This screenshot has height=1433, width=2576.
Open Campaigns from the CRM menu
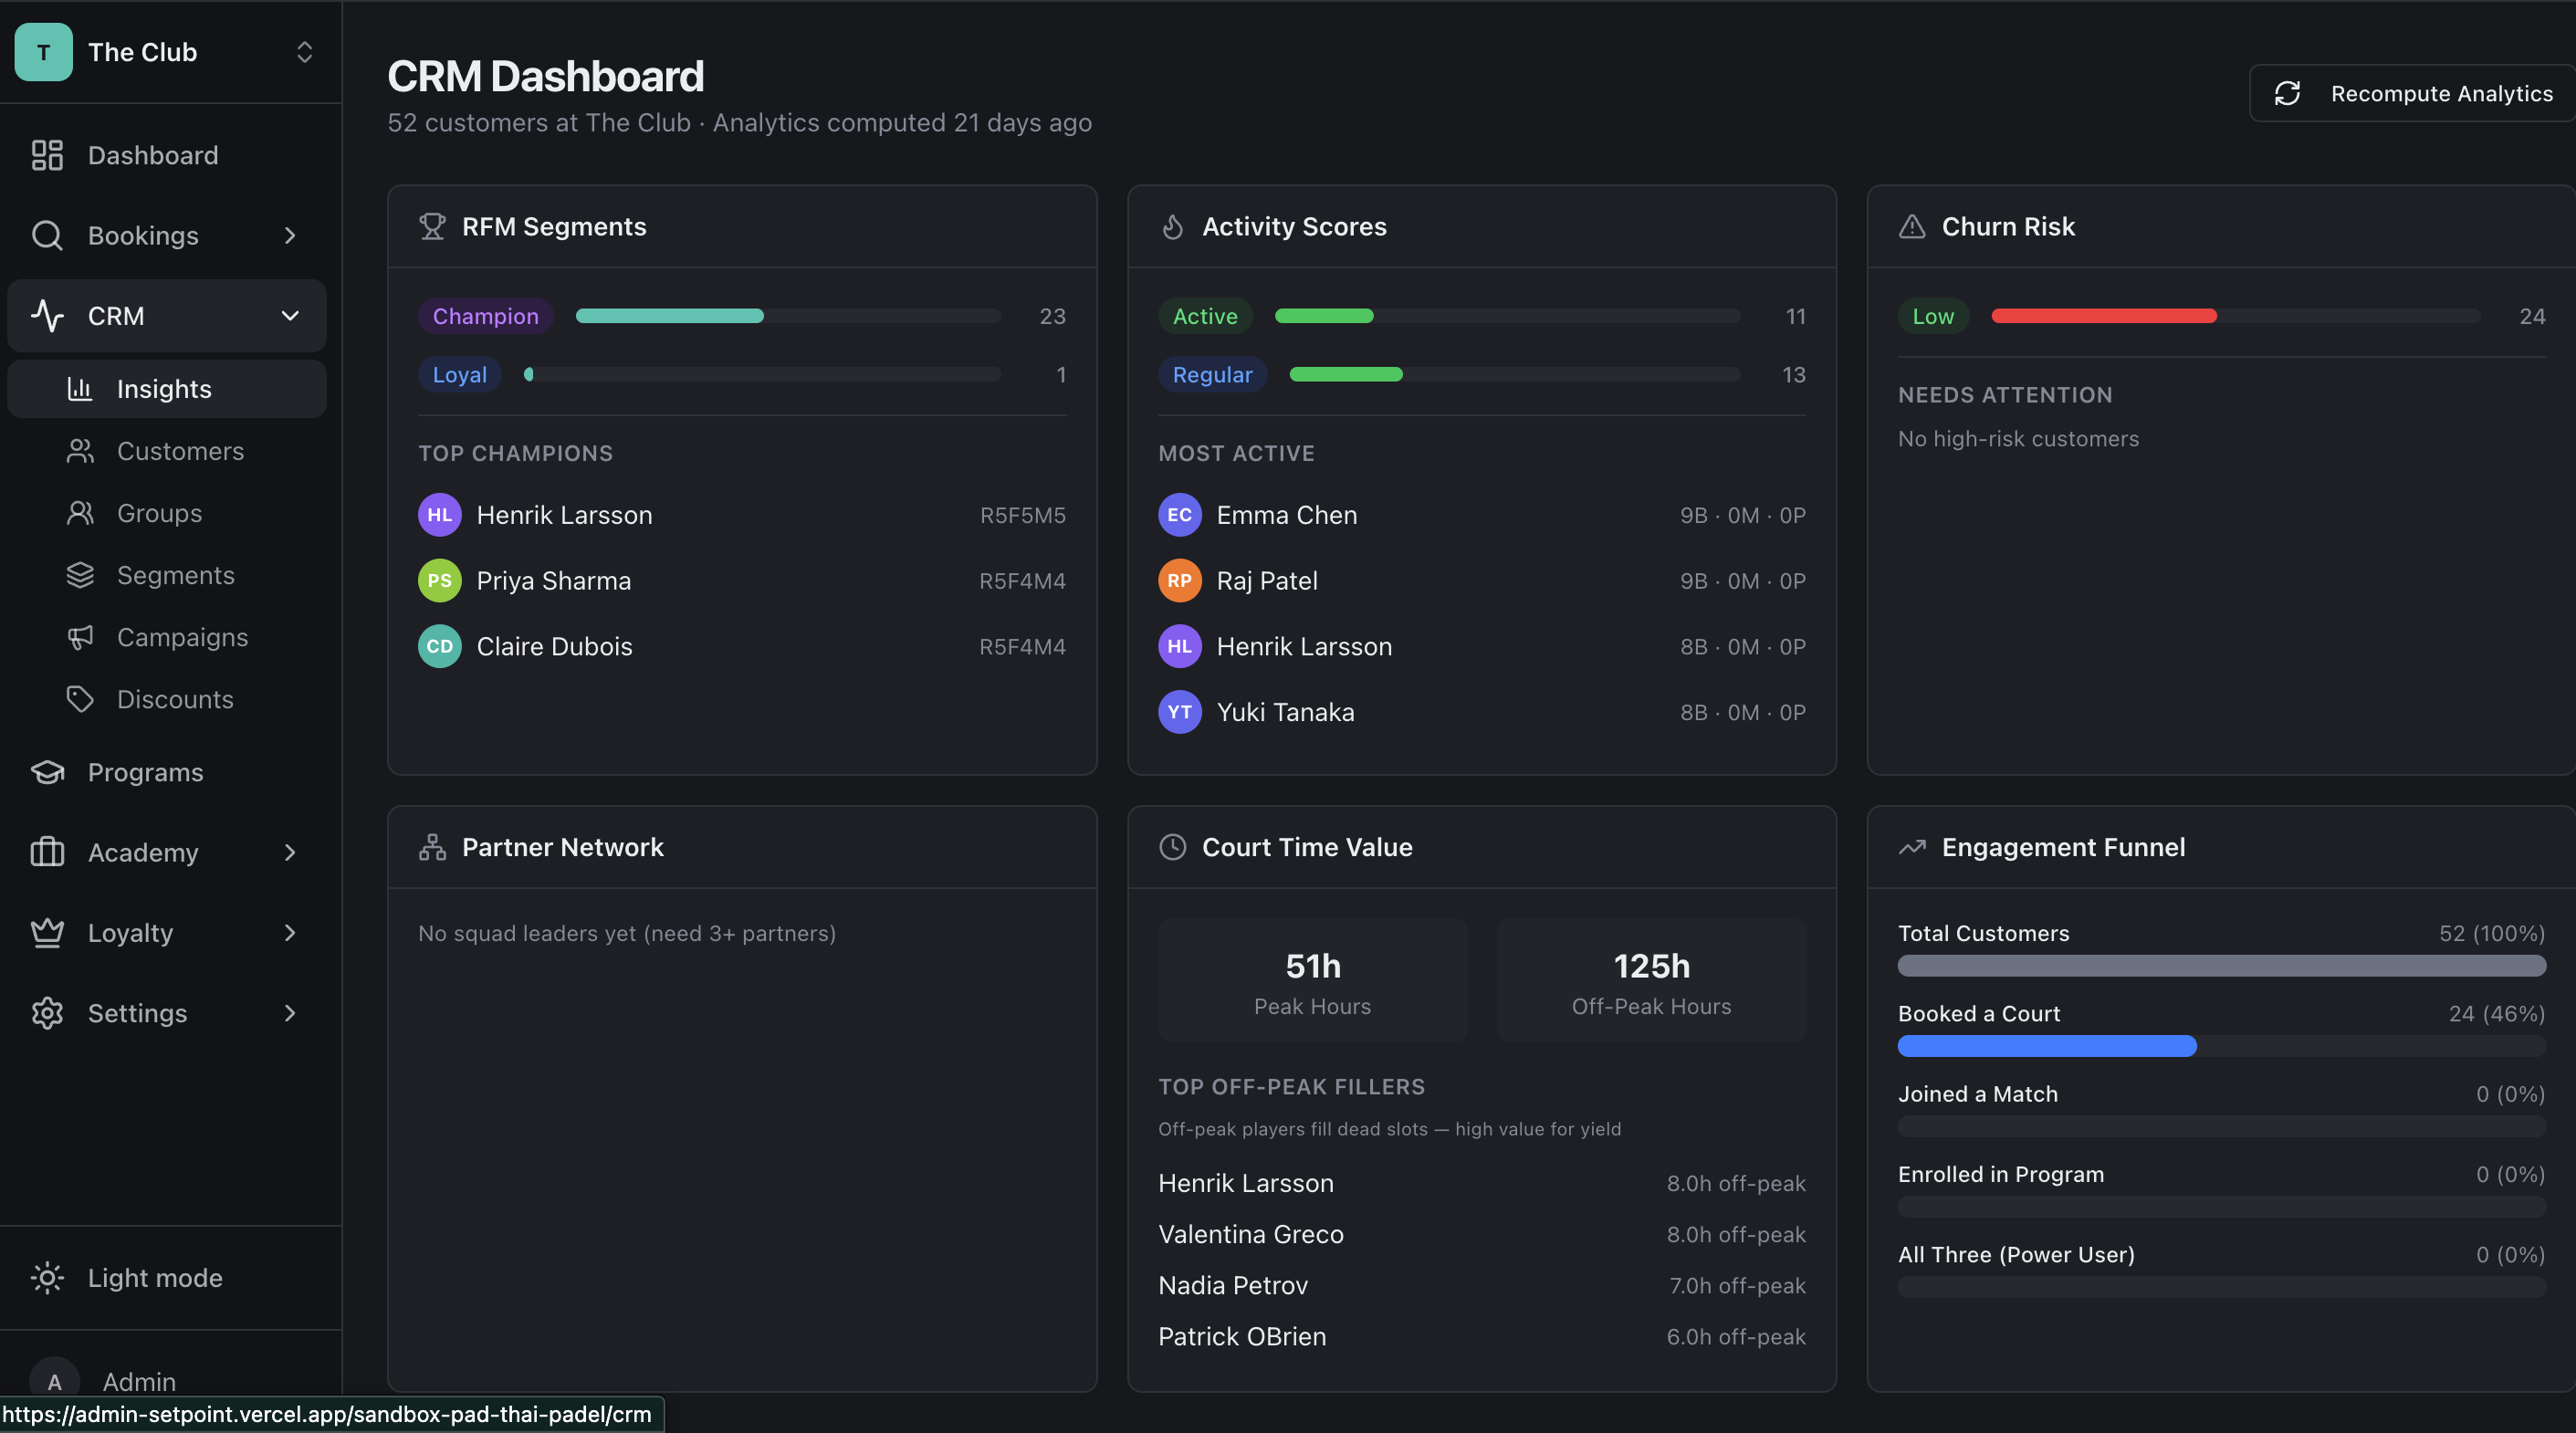click(x=167, y=637)
